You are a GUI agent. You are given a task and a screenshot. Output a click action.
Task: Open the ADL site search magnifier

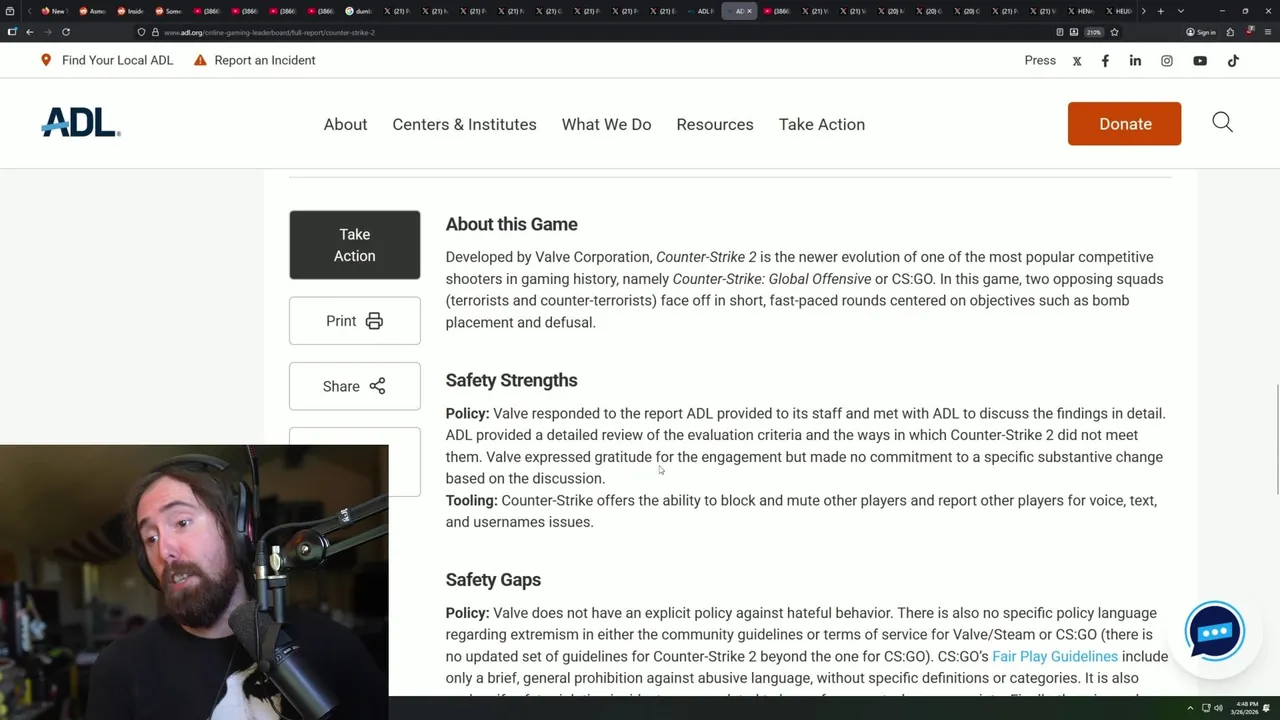click(x=1222, y=123)
